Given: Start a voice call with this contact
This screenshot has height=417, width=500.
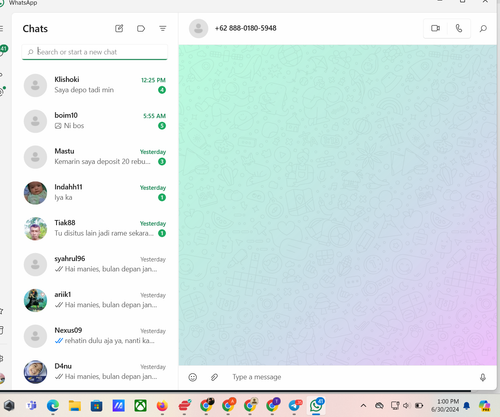Looking at the screenshot, I should [459, 28].
